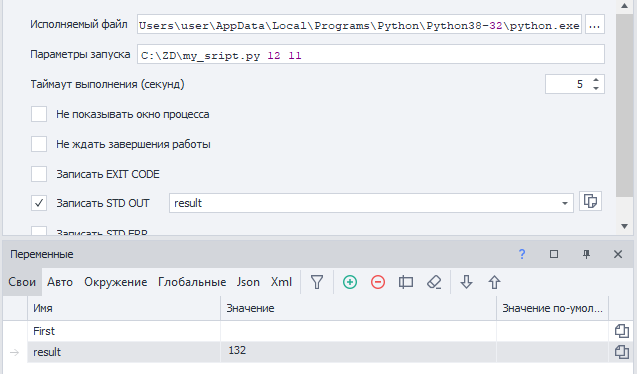Viewport: 637px width, 374px height.
Task: Increase timeout value with up stepper arrow
Action: click(596, 80)
